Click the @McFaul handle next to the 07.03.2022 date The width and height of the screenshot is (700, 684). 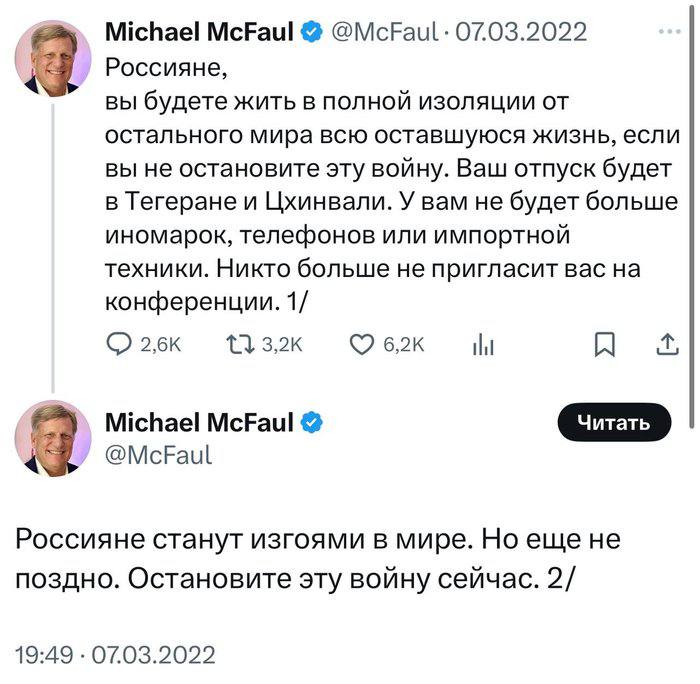[385, 33]
